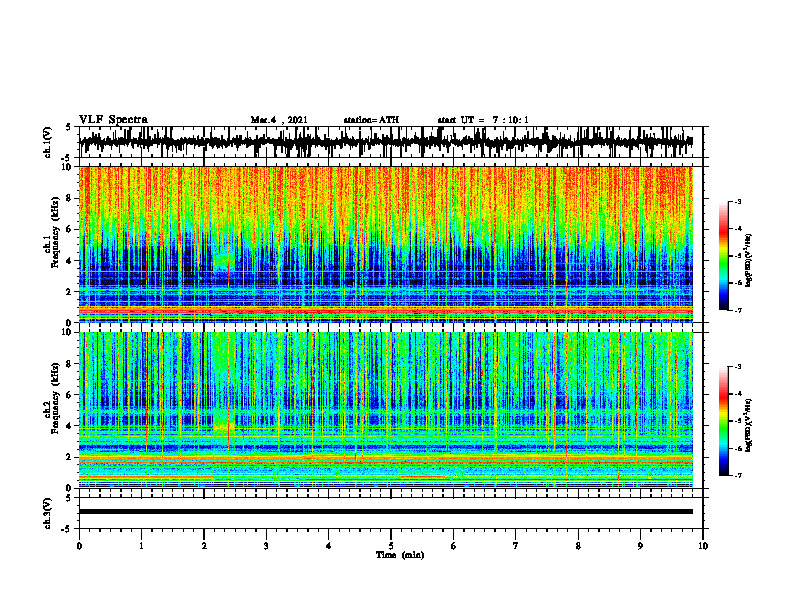The width and height of the screenshot is (792, 612).
Task: Click time axis tick label "1"
Action: click(141, 545)
